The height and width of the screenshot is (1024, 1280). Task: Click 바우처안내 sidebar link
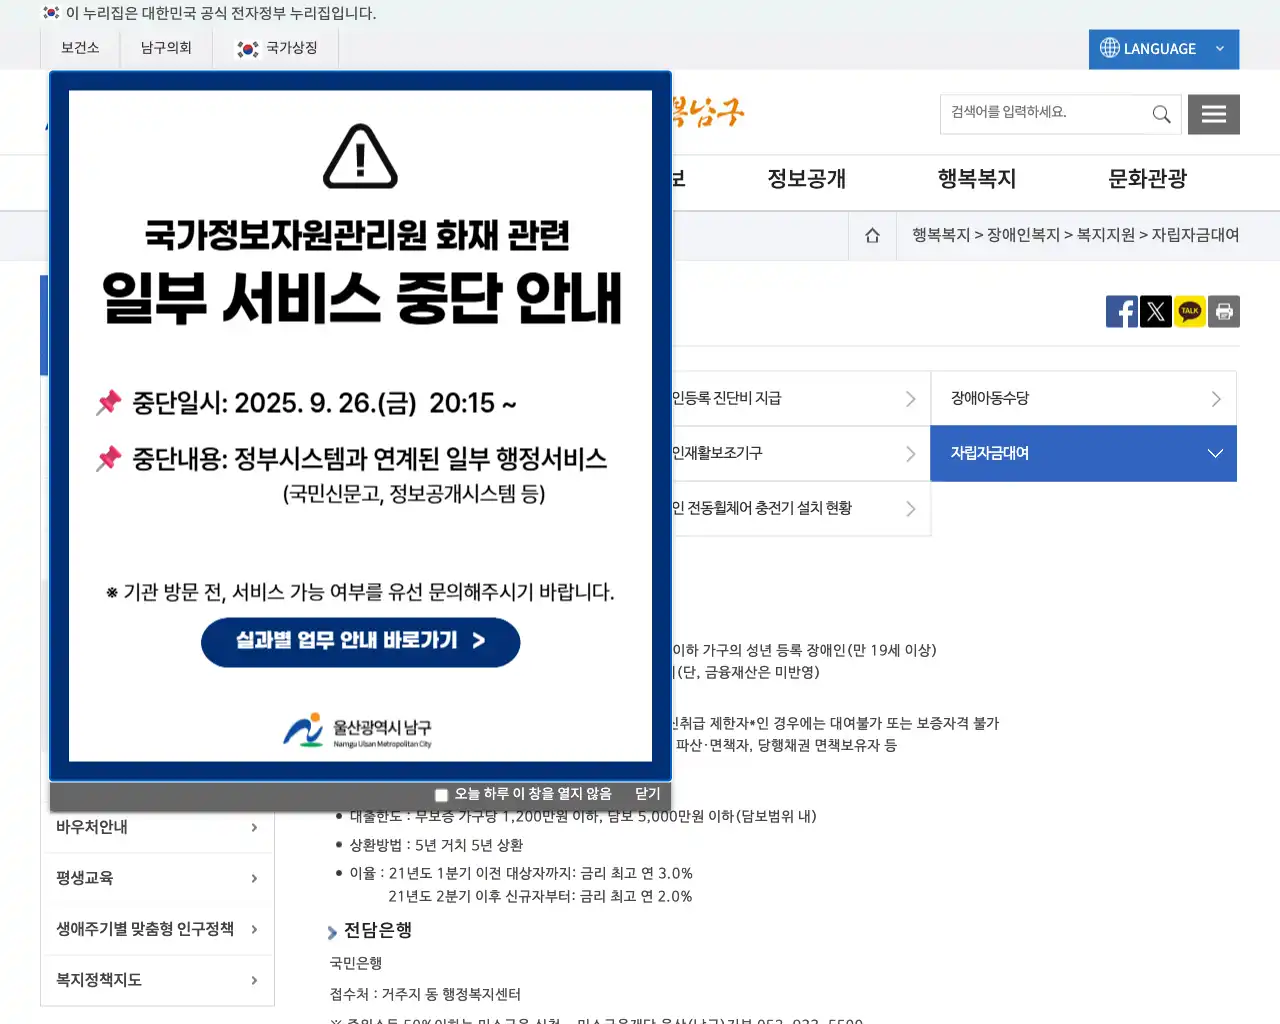point(92,827)
